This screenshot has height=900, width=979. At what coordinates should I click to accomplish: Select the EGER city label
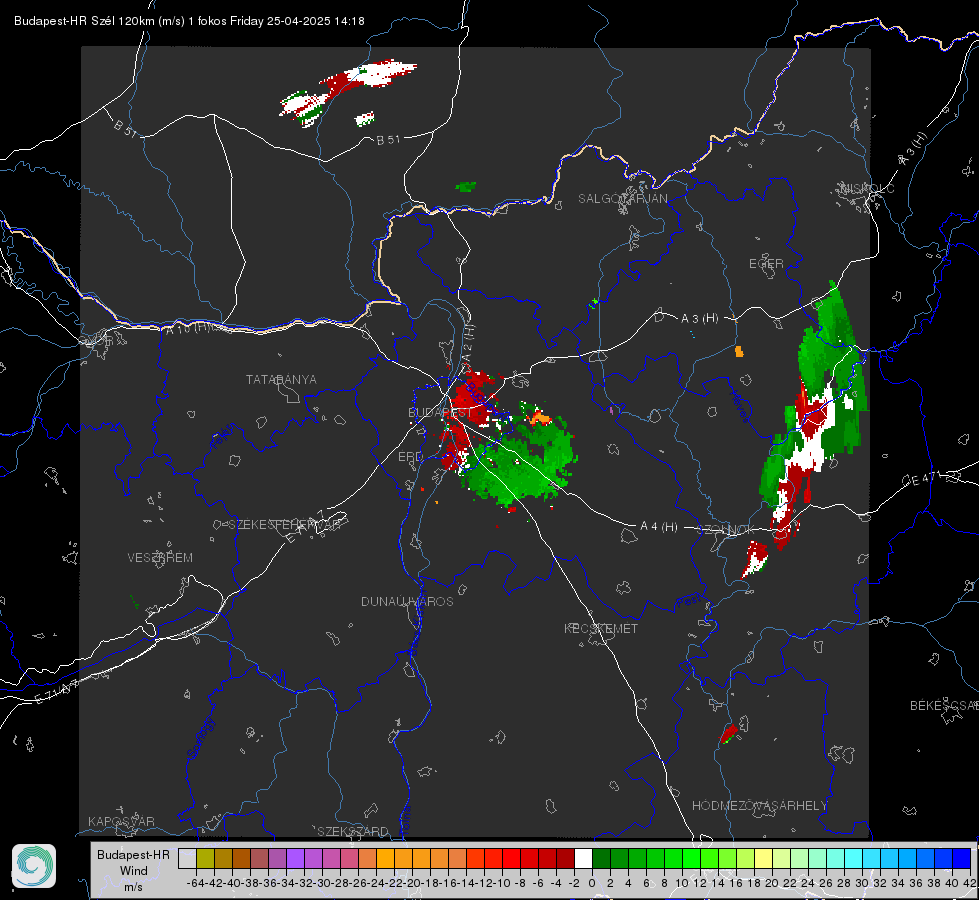coord(766,264)
